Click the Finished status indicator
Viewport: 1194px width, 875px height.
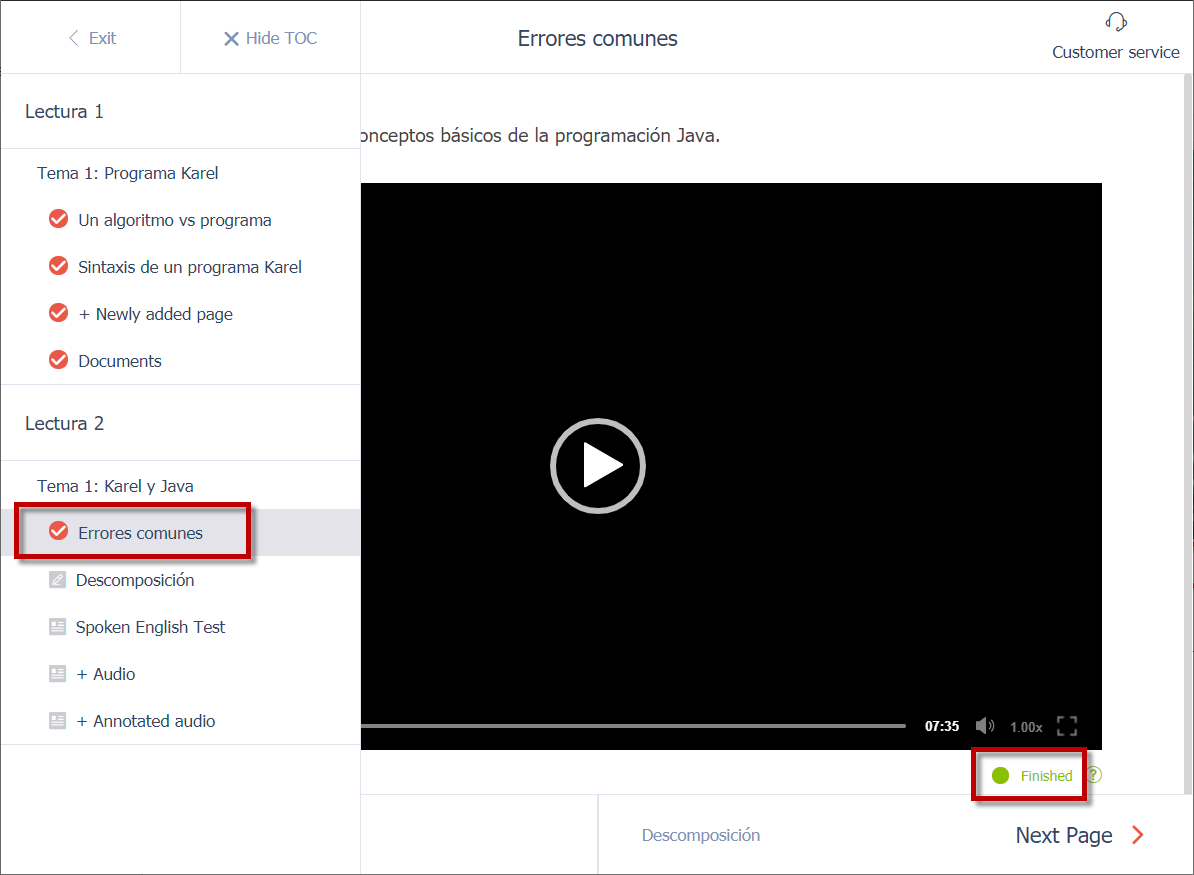pos(1032,775)
